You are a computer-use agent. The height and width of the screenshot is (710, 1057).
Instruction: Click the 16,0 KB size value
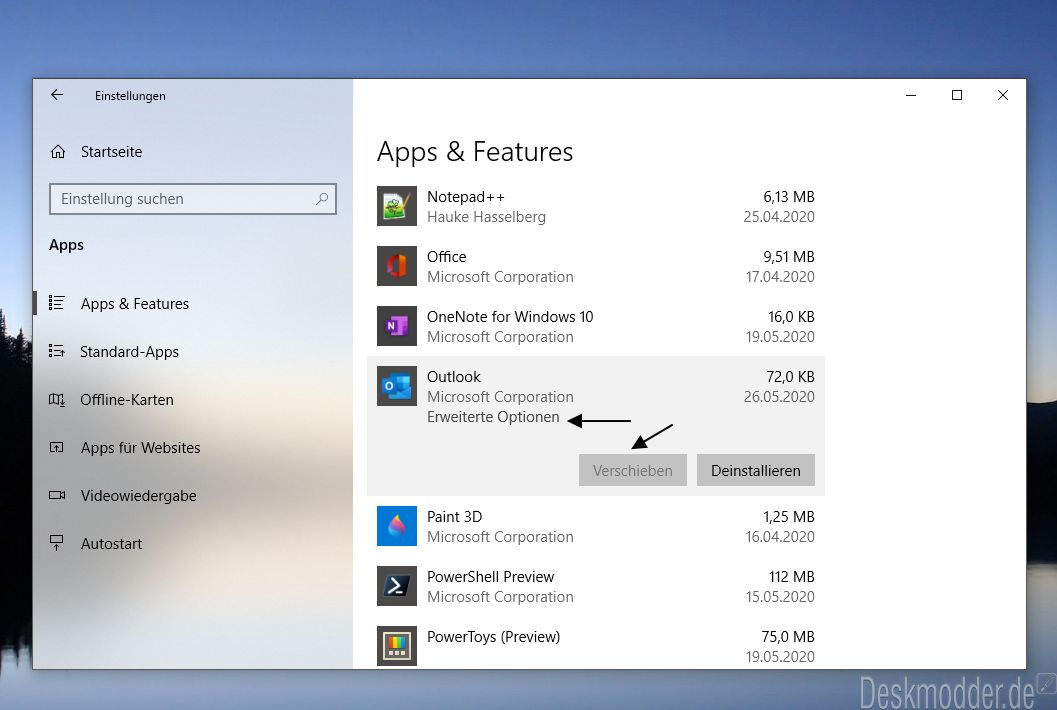point(791,317)
